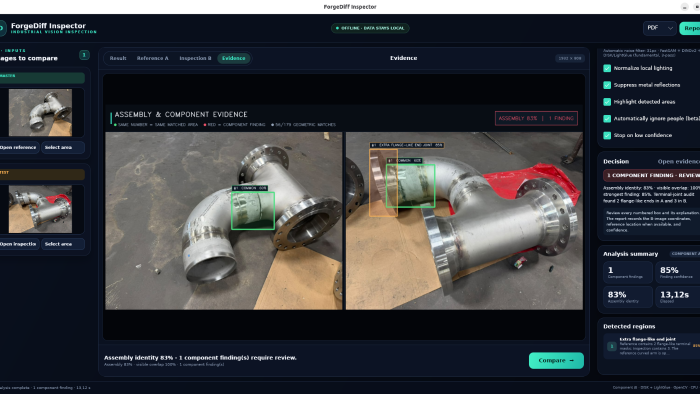
Task: Click Select area under reference image
Action: tap(63, 147)
